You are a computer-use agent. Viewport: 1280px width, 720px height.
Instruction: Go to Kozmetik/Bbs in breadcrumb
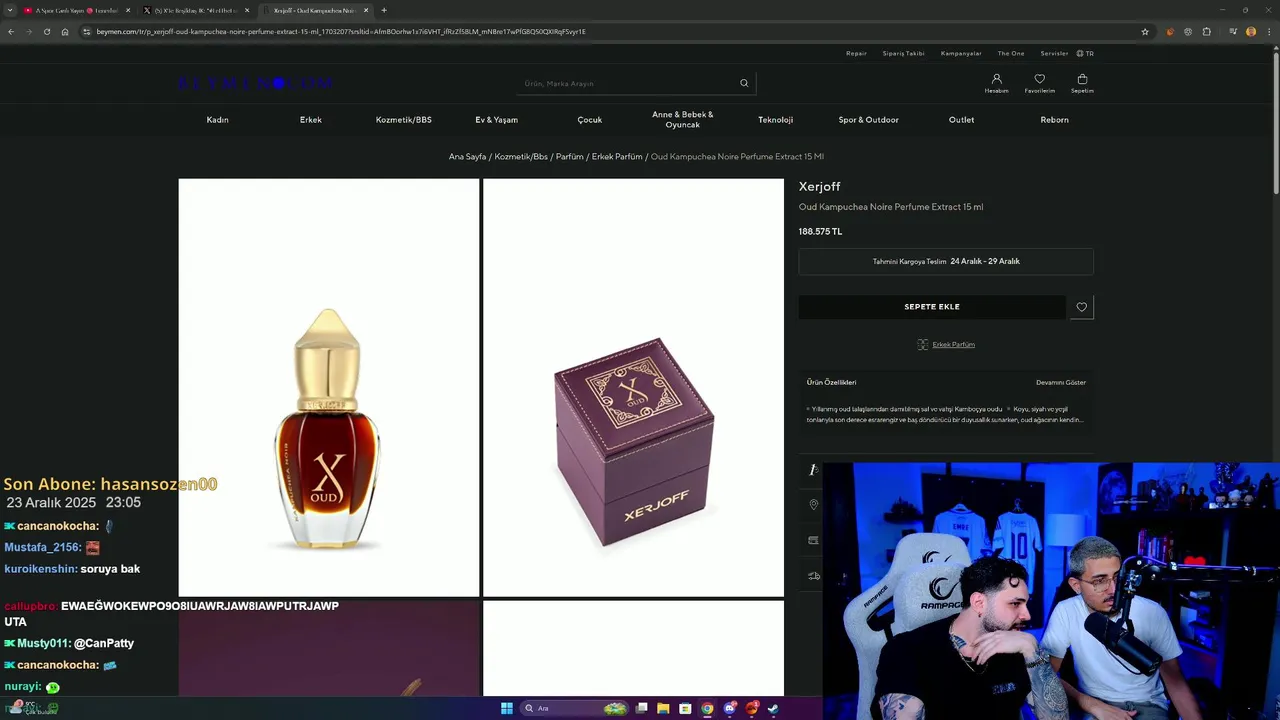pos(521,157)
